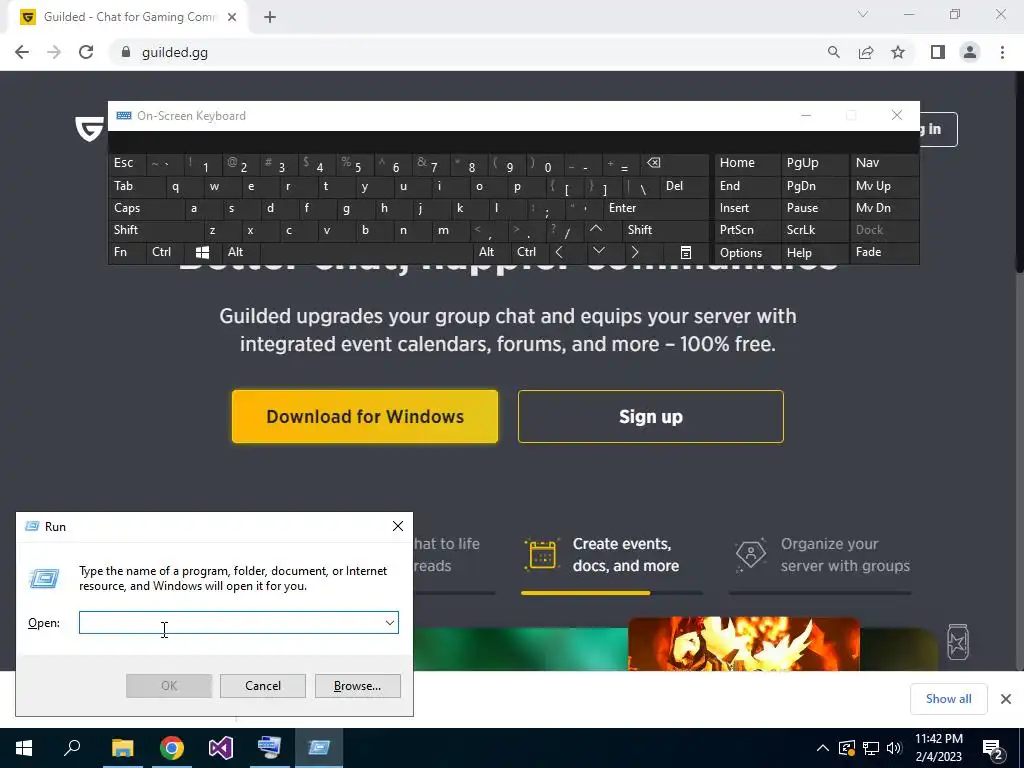Open a new Chrome tab
The height and width of the screenshot is (768, 1024).
tap(270, 17)
